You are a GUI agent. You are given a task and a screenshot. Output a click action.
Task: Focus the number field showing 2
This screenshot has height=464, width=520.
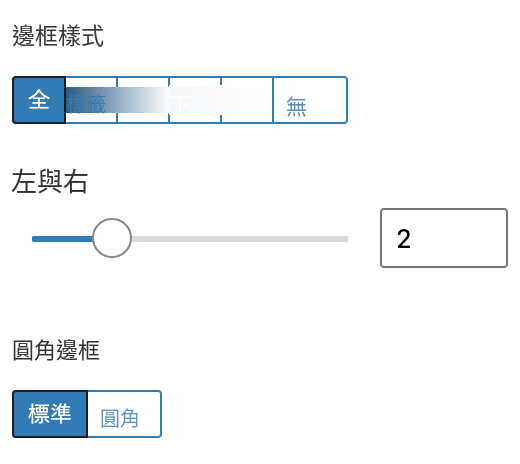pyautogui.click(x=444, y=238)
